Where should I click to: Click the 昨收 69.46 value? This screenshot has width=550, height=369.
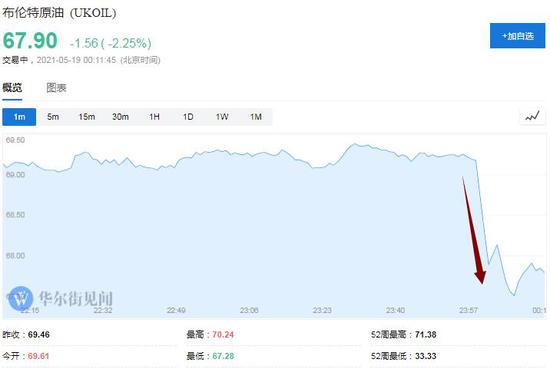click(x=39, y=334)
